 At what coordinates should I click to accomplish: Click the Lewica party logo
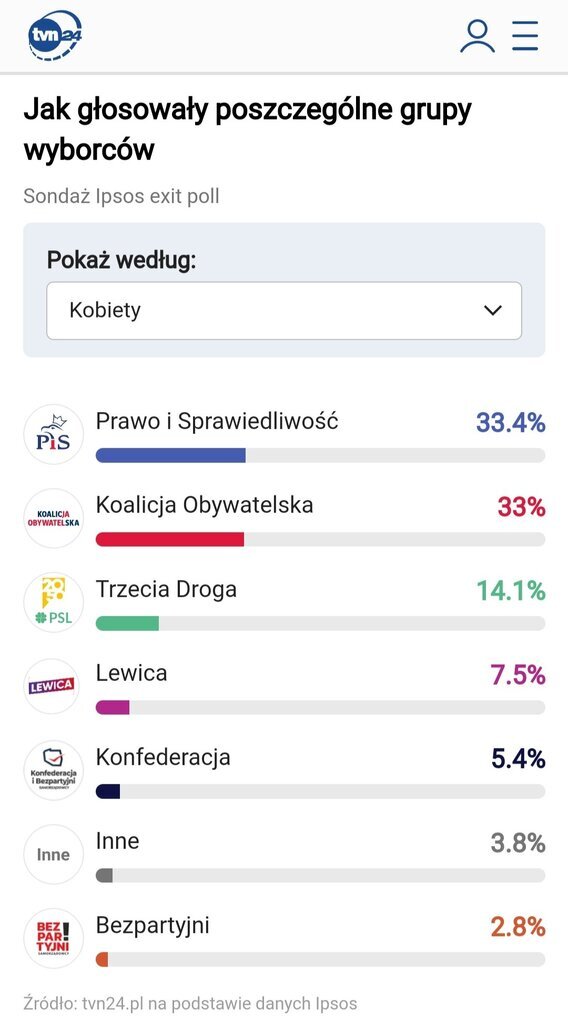(54, 686)
